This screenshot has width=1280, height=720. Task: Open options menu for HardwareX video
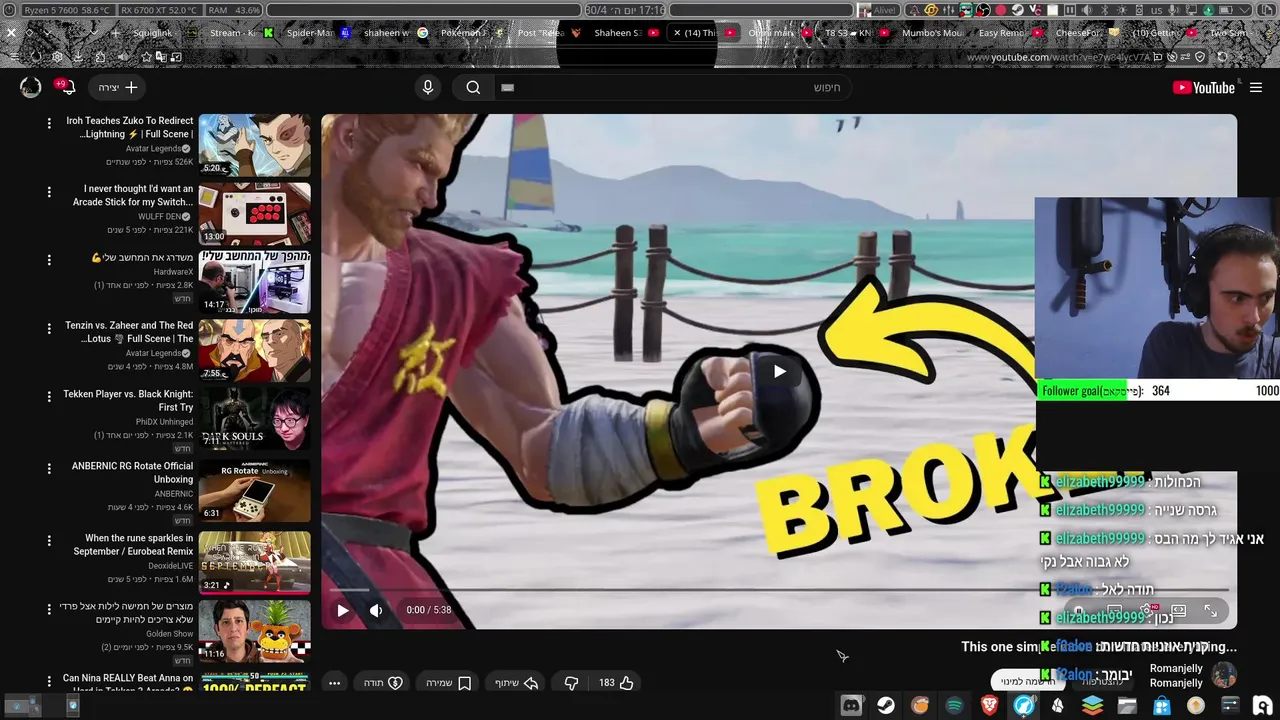tap(49, 260)
